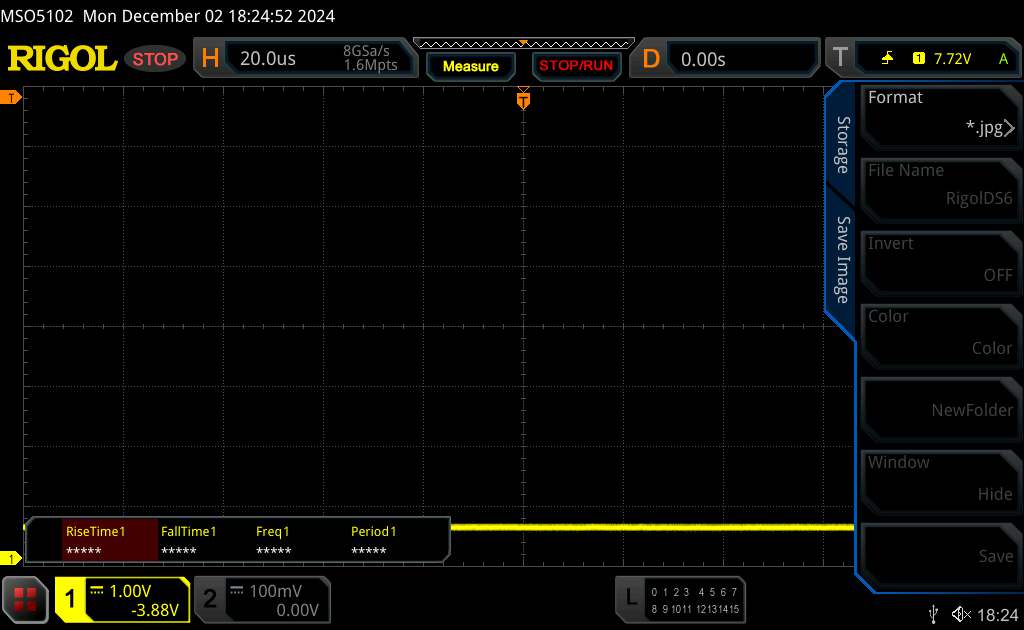The height and width of the screenshot is (630, 1024).
Task: Change the Color setting dropdown
Action: (x=940, y=332)
